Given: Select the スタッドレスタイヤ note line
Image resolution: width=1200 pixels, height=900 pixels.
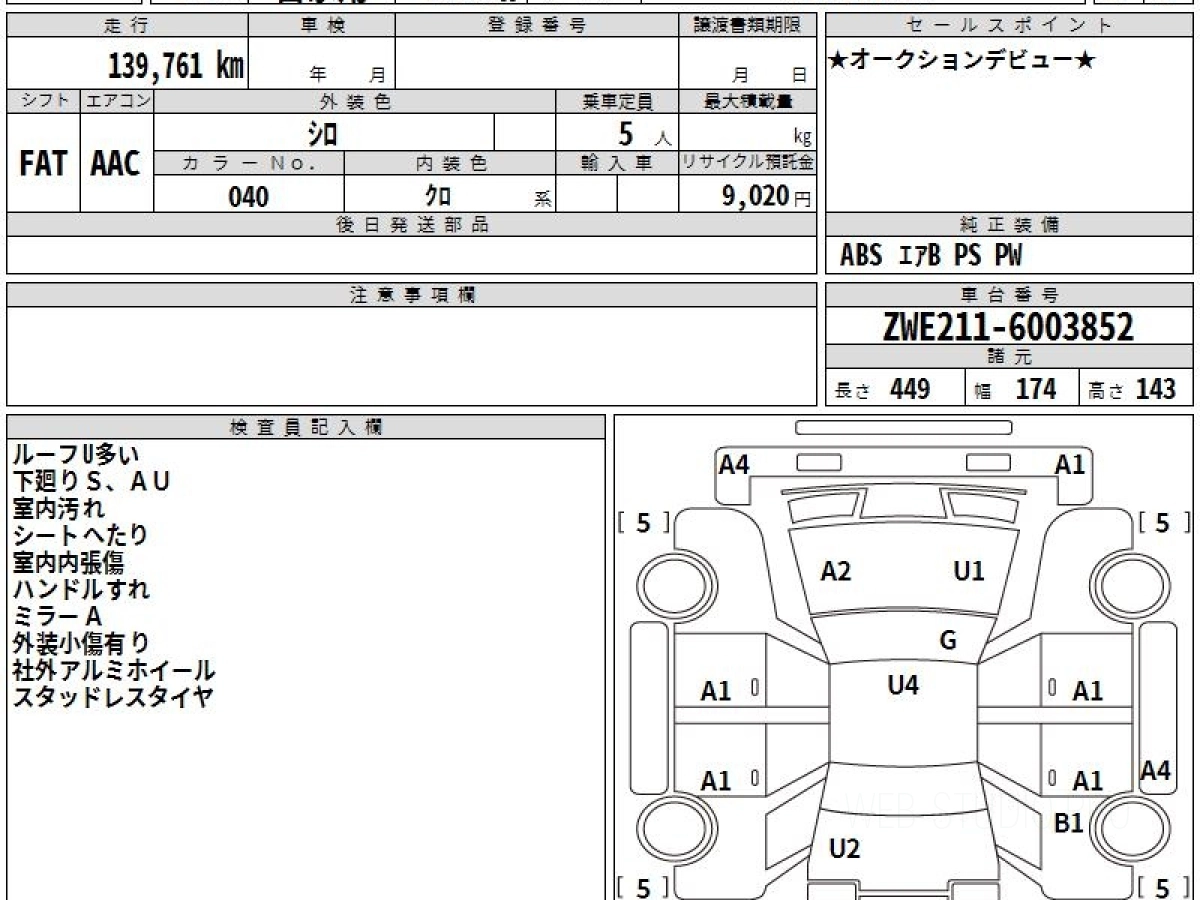Looking at the screenshot, I should pyautogui.click(x=113, y=698).
